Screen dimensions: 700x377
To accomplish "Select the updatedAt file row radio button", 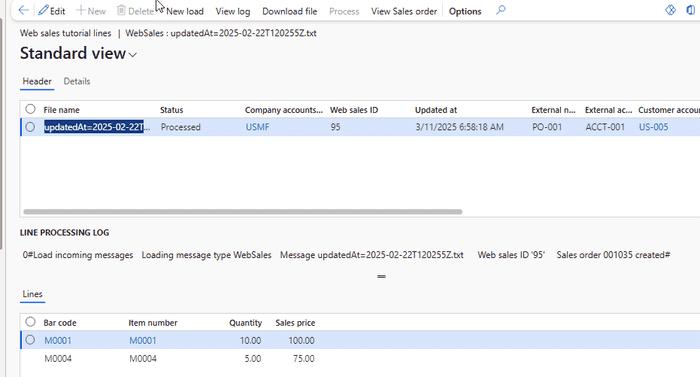I will (x=30, y=127).
